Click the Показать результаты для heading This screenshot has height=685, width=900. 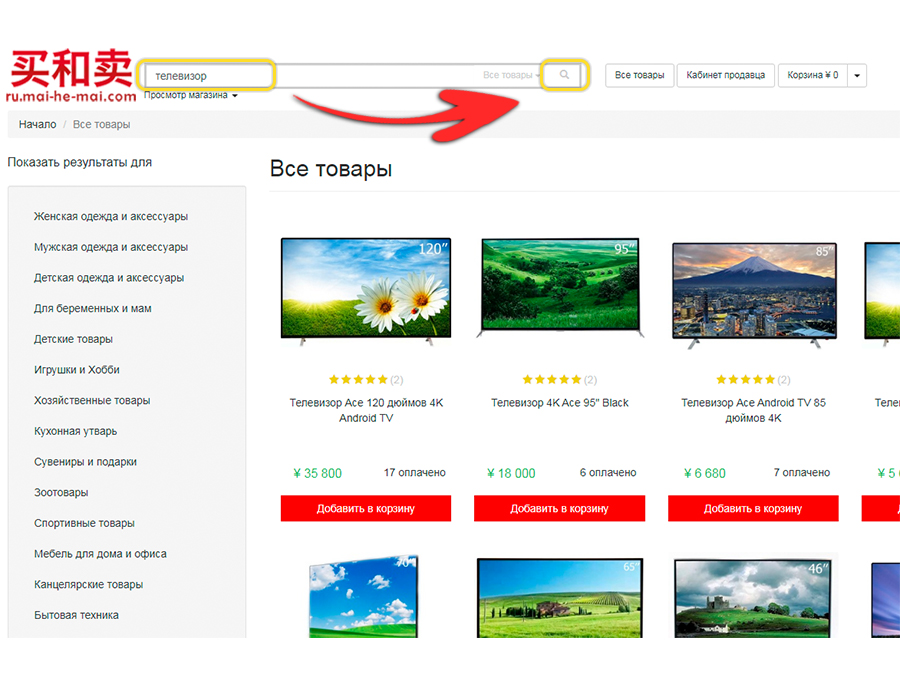pos(80,162)
